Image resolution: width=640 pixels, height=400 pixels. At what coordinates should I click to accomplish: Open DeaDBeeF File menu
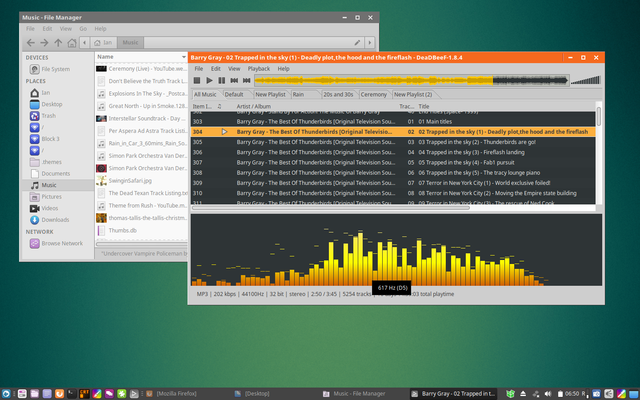[199, 69]
